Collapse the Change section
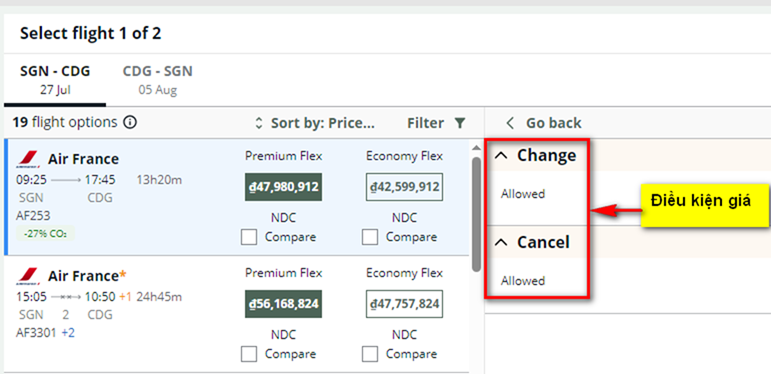 coord(501,156)
